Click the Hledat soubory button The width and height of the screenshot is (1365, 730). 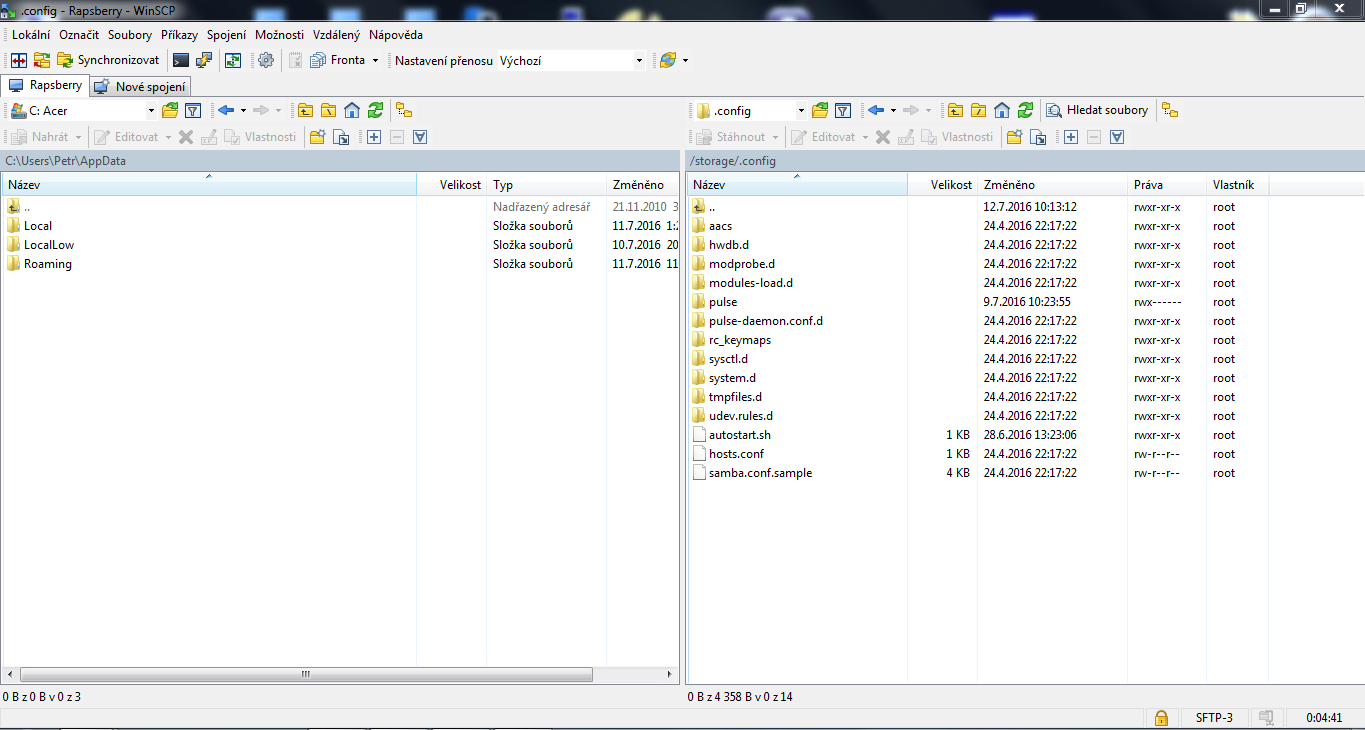[x=1097, y=110]
